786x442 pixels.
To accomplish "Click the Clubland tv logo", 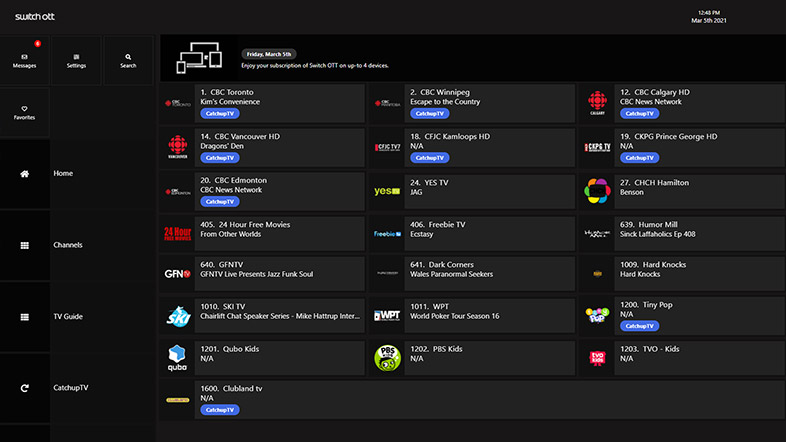I will click(x=177, y=400).
